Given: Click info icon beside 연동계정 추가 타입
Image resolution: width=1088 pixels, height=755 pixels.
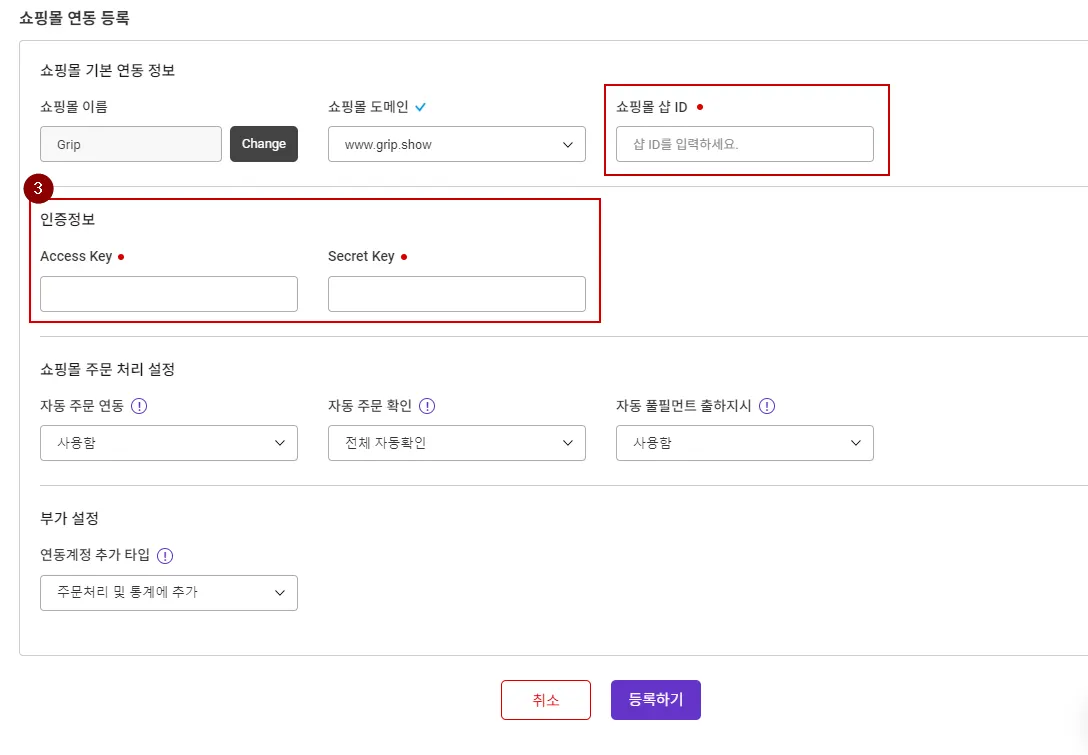Looking at the screenshot, I should click(x=165, y=556).
